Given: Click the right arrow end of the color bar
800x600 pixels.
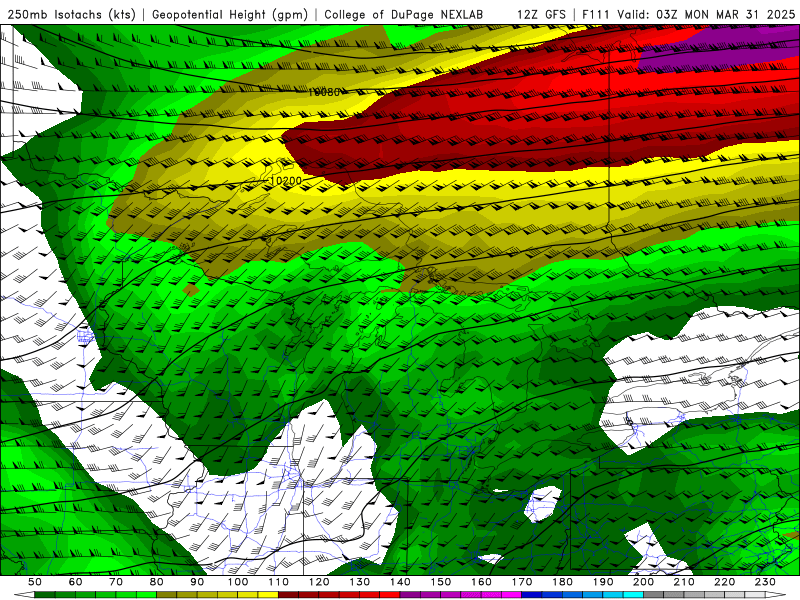Looking at the screenshot, I should point(776,594).
